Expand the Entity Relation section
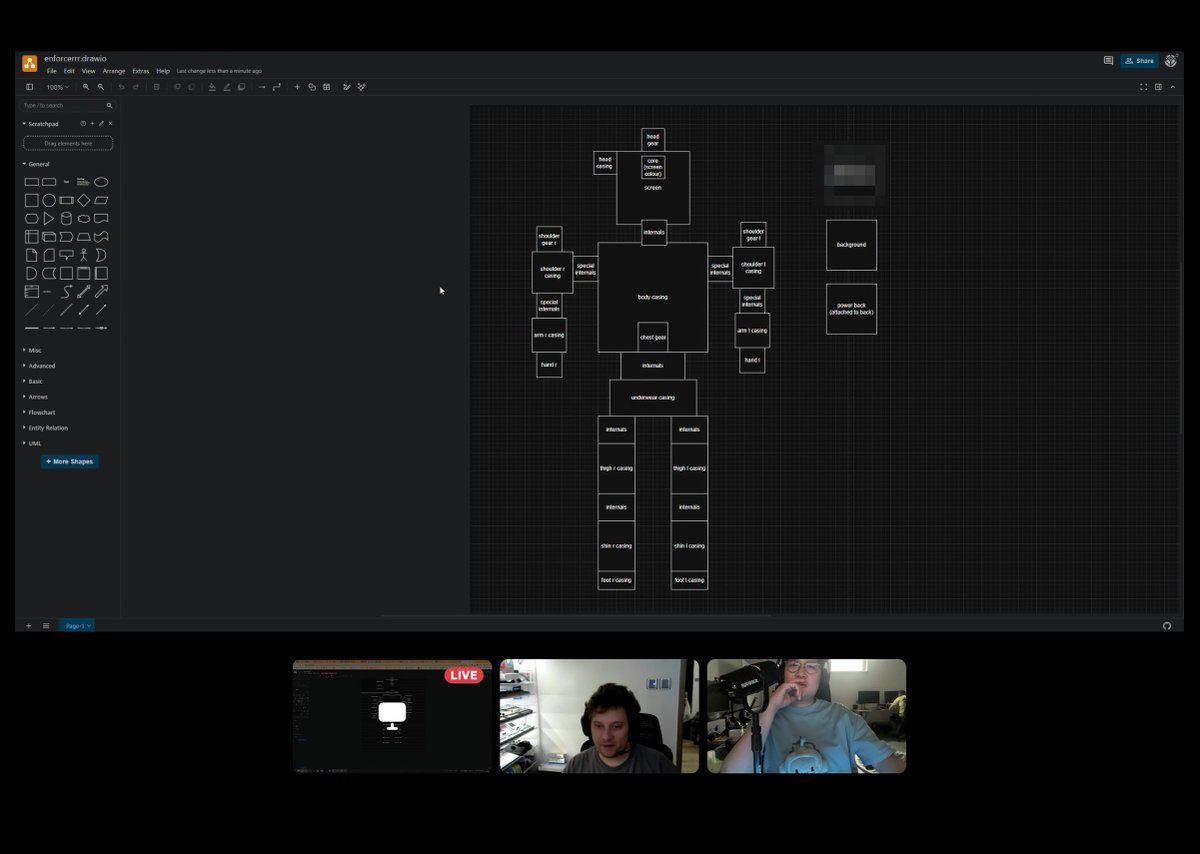Image resolution: width=1200 pixels, height=854 pixels. (x=45, y=428)
